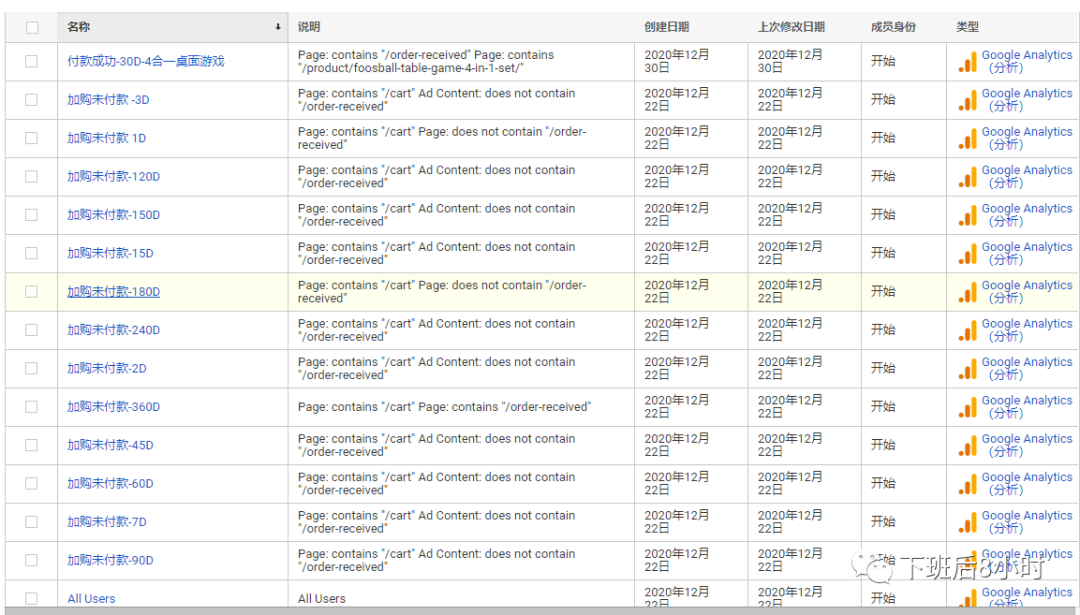This screenshot has height=615, width=1080.
Task: Select the 加购未付款-90D row checkbox
Action: coord(32,561)
